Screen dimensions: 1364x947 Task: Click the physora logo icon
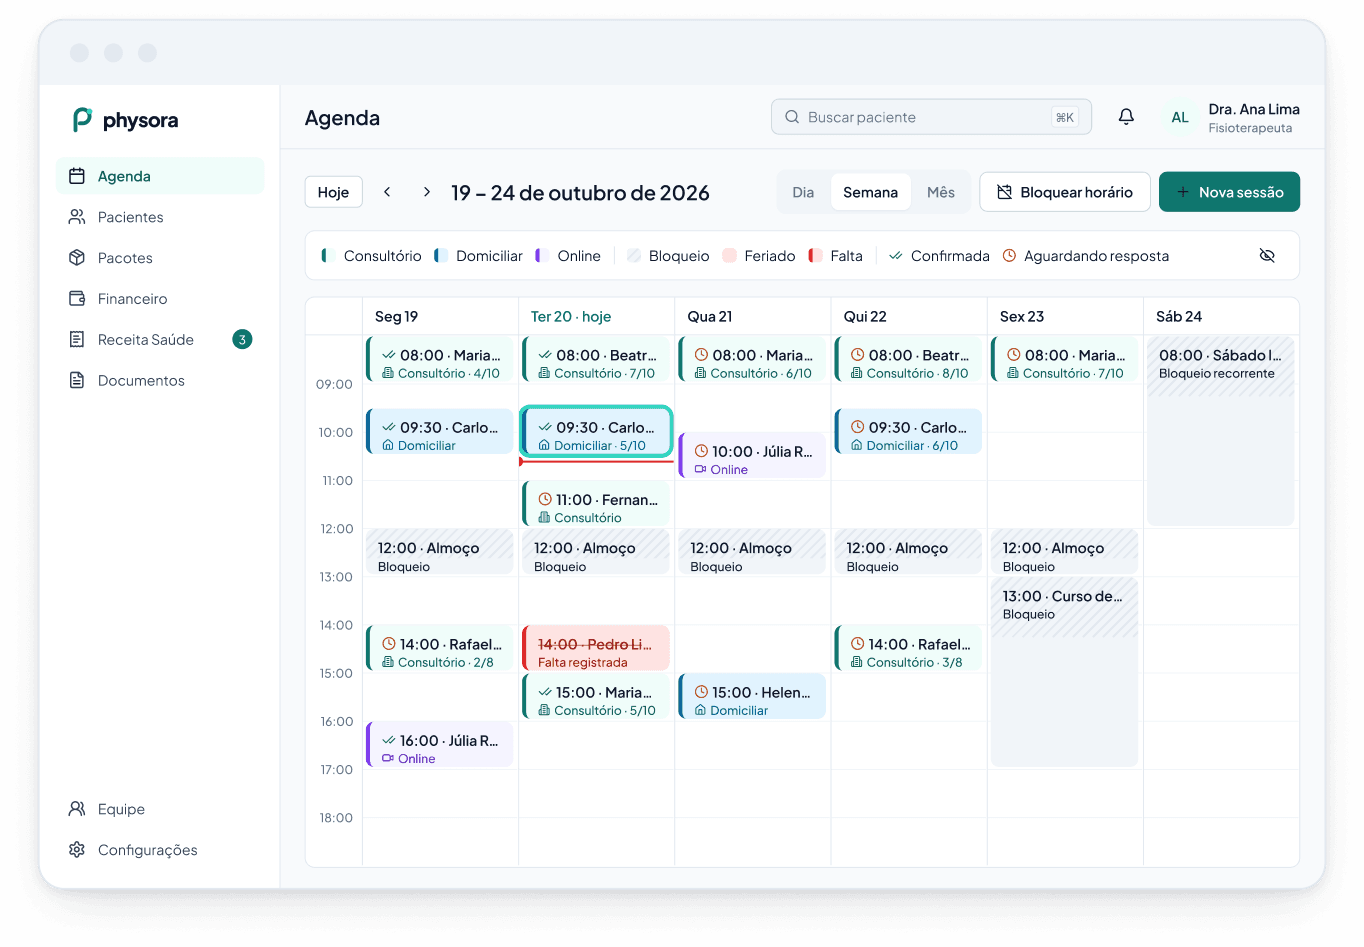[82, 120]
